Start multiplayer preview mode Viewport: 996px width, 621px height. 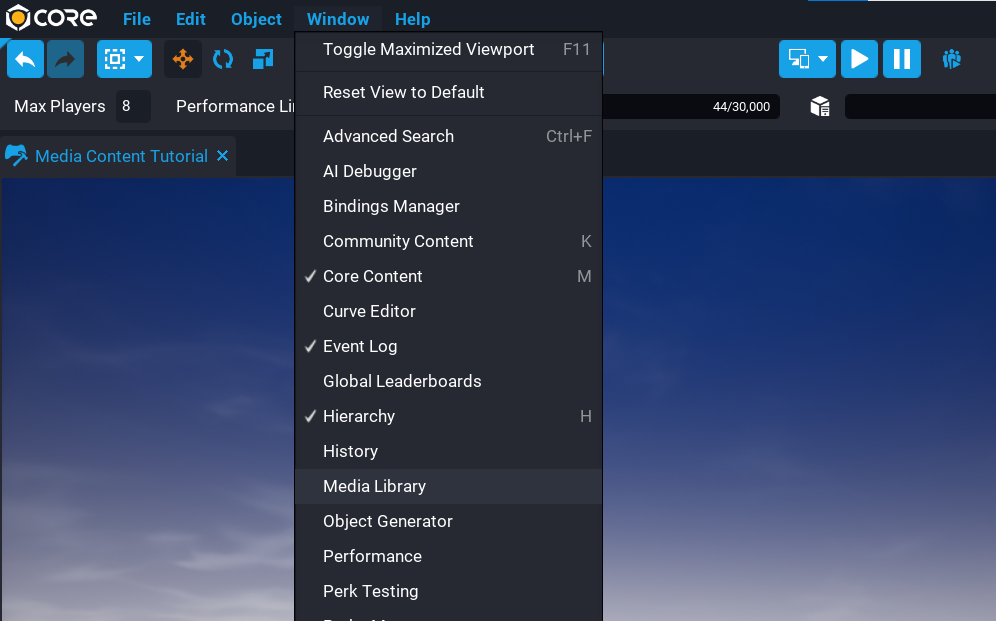[x=951, y=59]
